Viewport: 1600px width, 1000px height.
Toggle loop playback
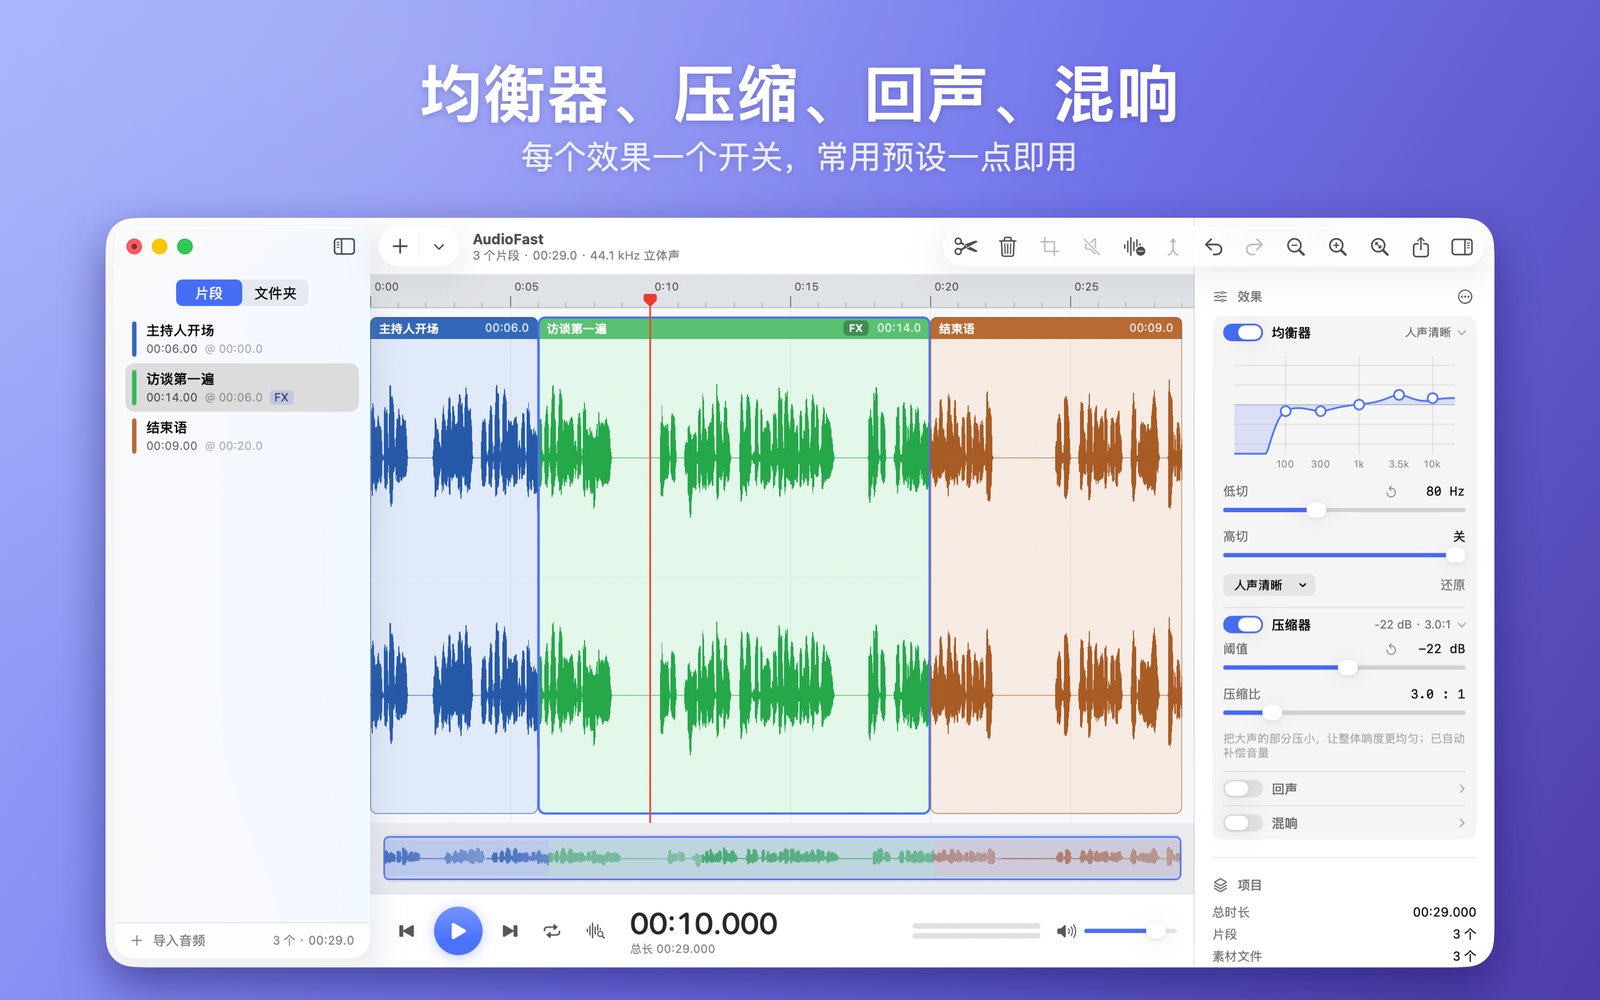click(x=552, y=931)
